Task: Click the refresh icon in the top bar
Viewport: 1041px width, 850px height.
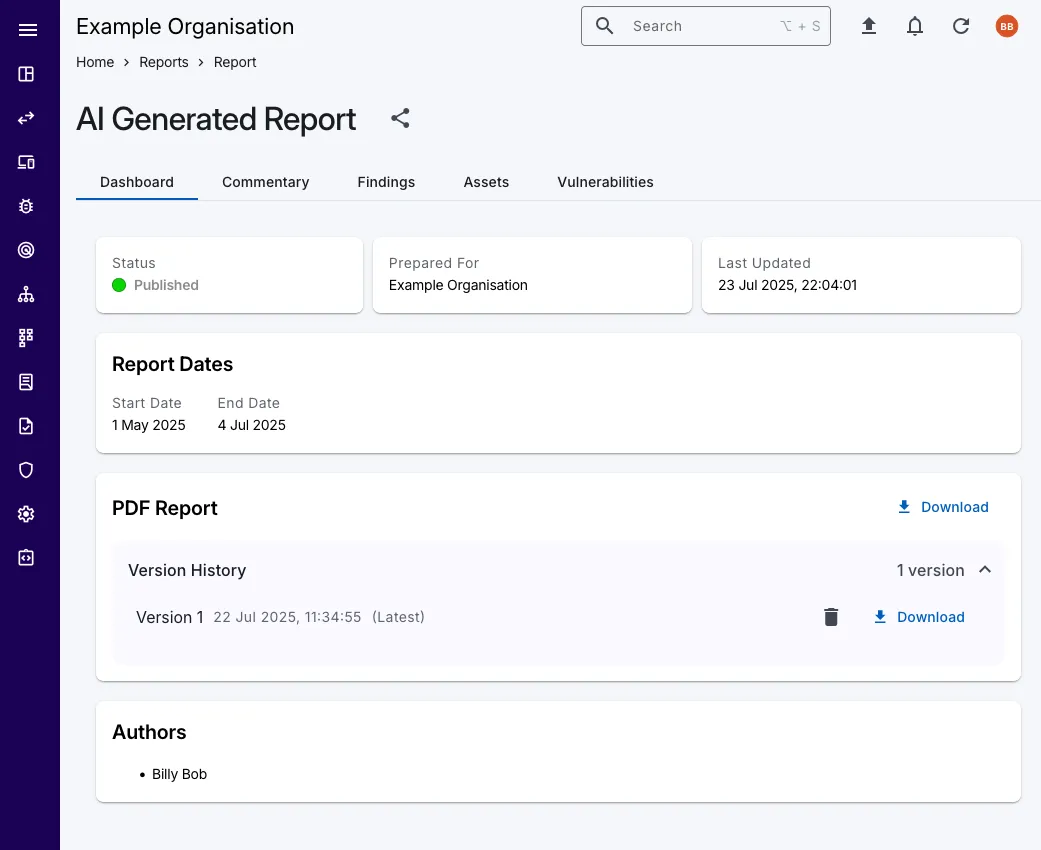Action: click(961, 27)
